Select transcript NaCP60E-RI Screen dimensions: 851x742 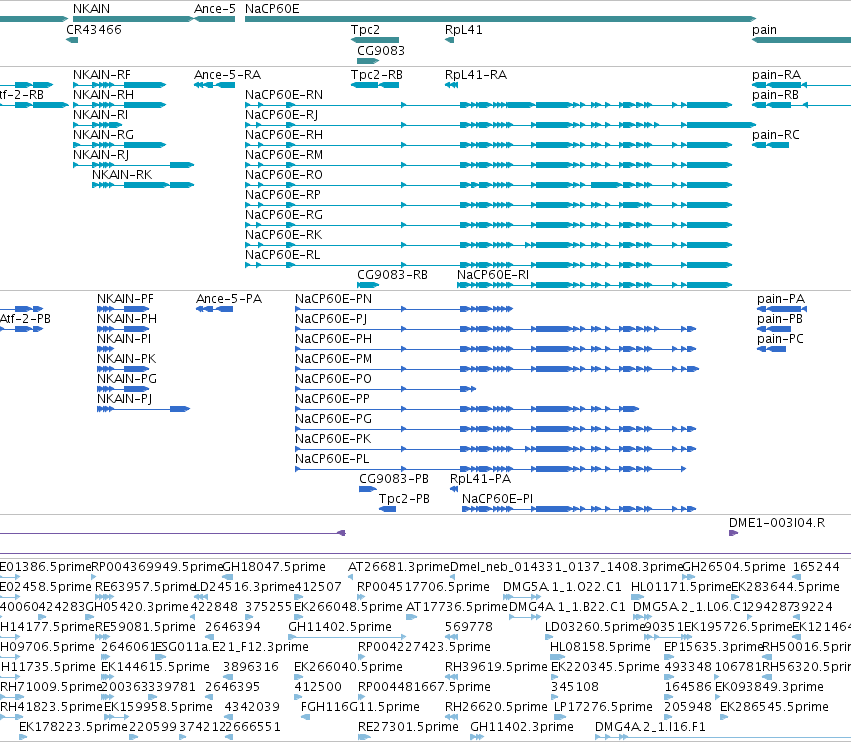pyautogui.click(x=493, y=275)
